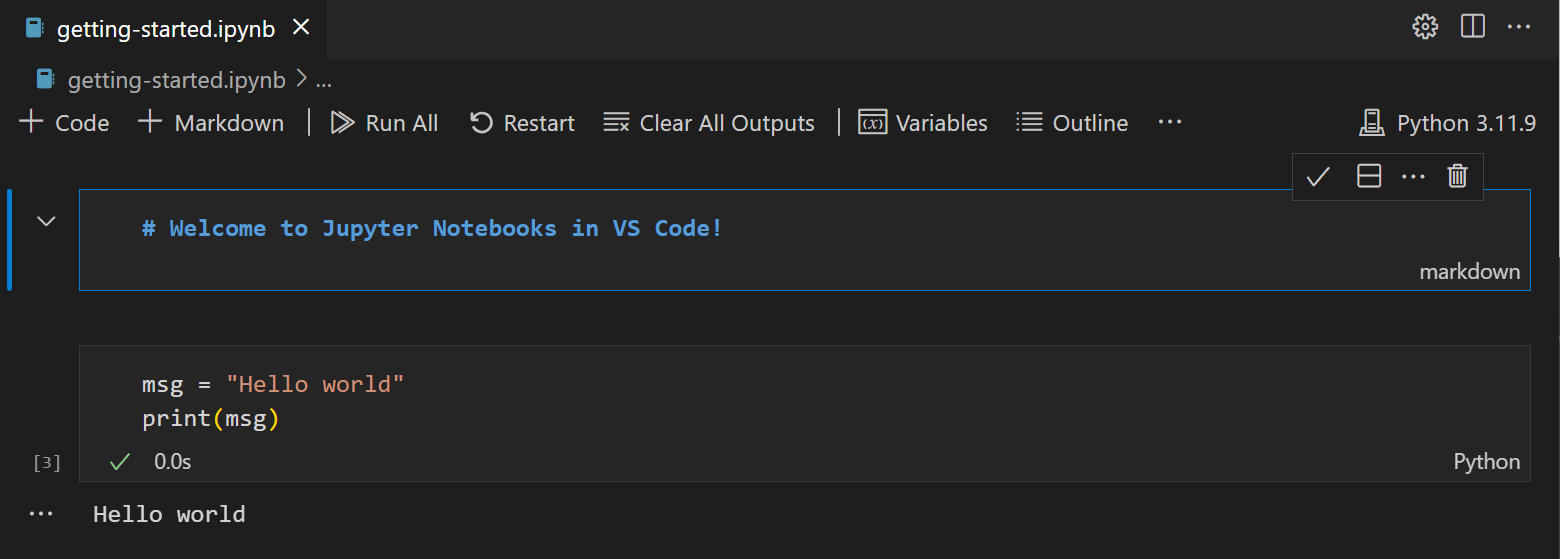Screen dimensions: 1560x559
Task: Select the getting-started.ipynb tab
Action: pos(165,29)
